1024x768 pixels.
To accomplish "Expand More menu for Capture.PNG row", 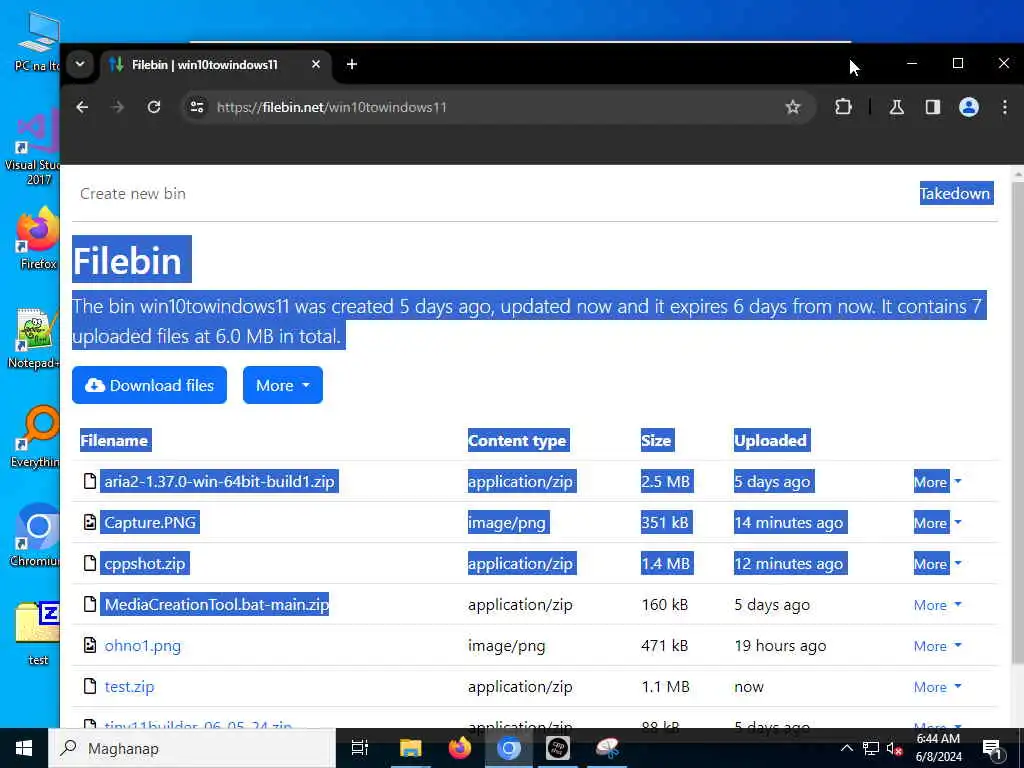I will [937, 522].
